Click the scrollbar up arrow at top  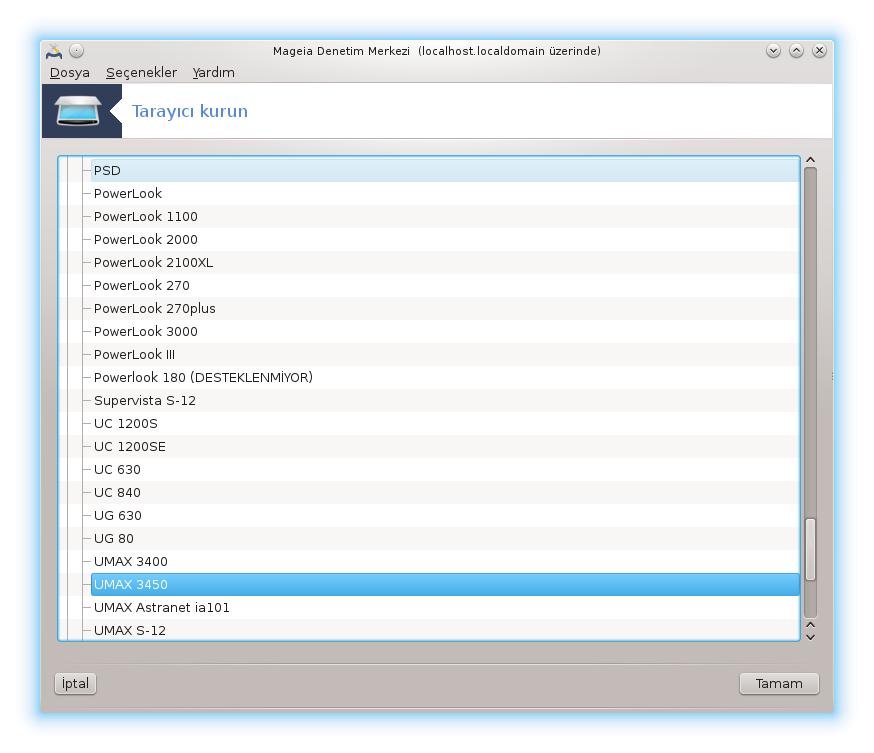pos(810,160)
